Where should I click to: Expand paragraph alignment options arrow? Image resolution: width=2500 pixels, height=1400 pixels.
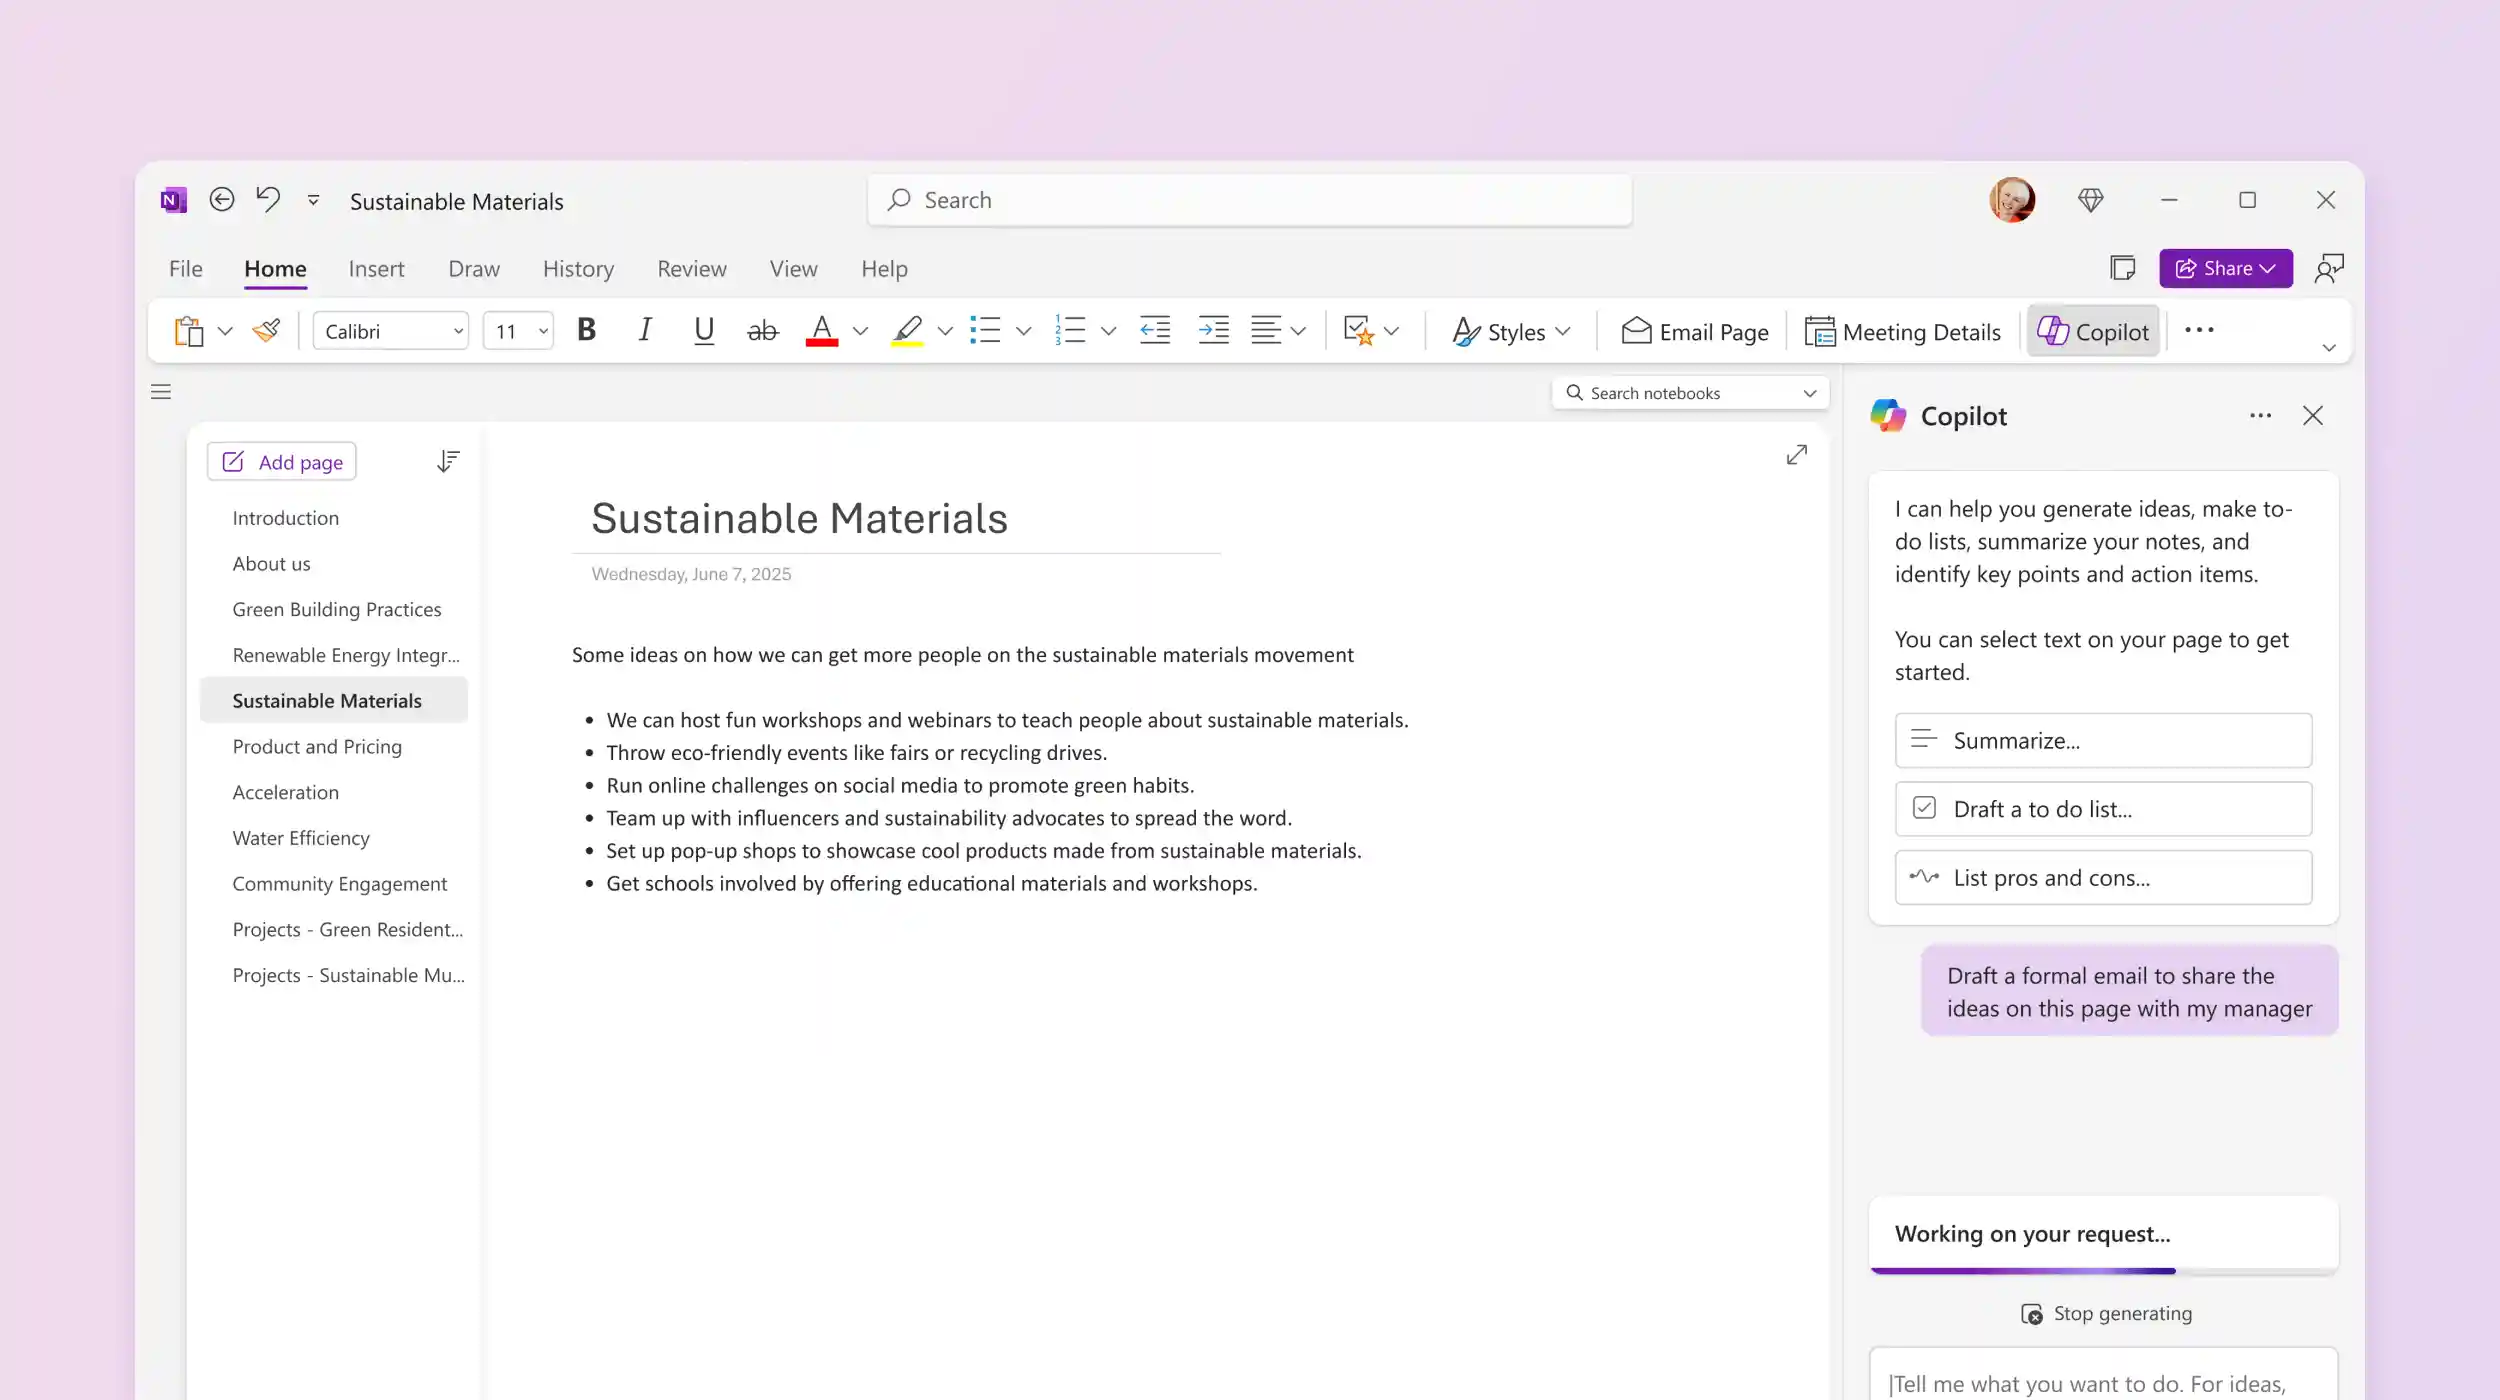tap(1298, 331)
